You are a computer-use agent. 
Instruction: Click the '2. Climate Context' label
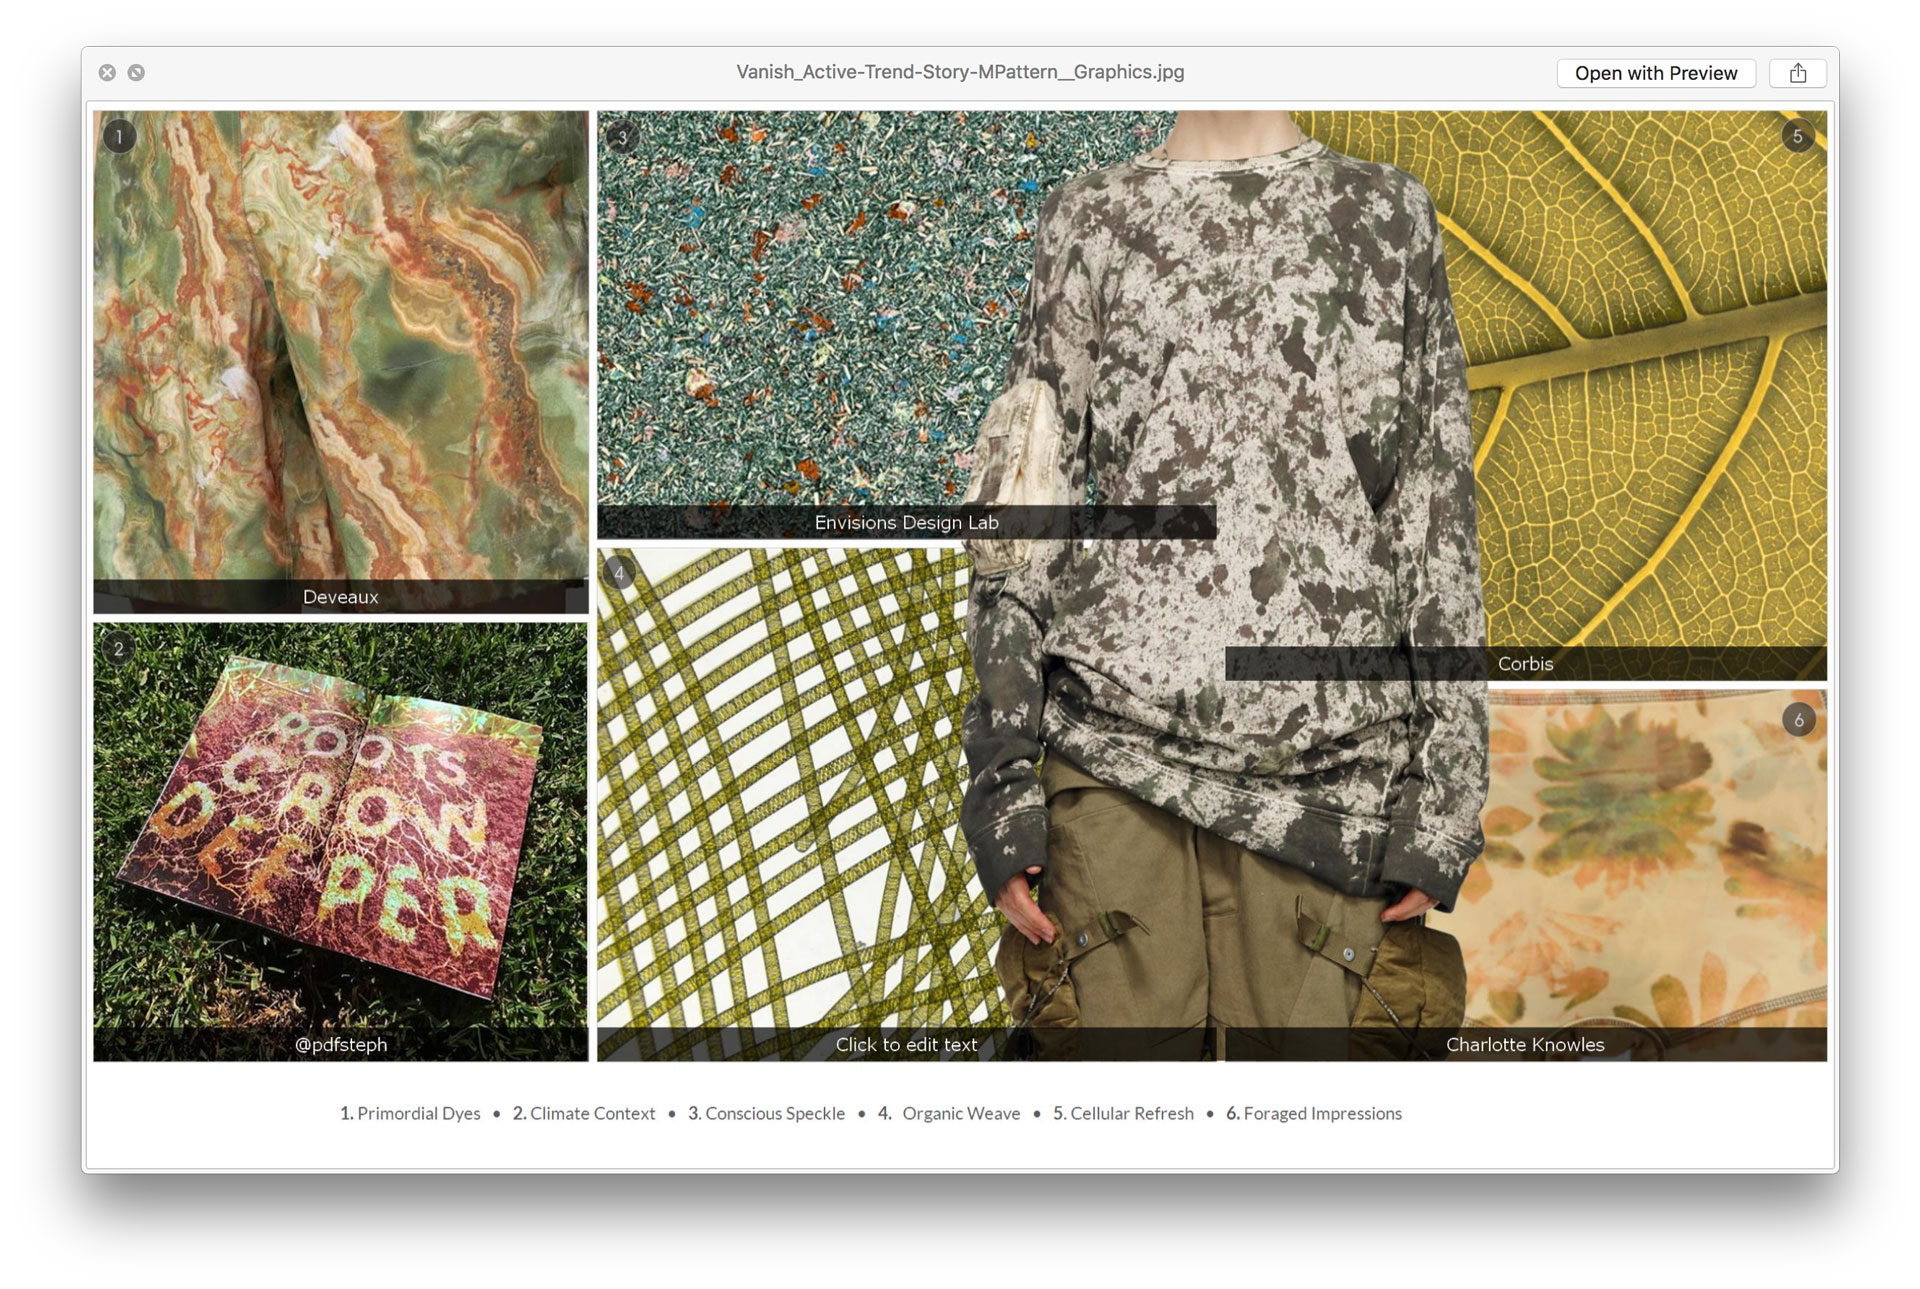pos(584,1113)
